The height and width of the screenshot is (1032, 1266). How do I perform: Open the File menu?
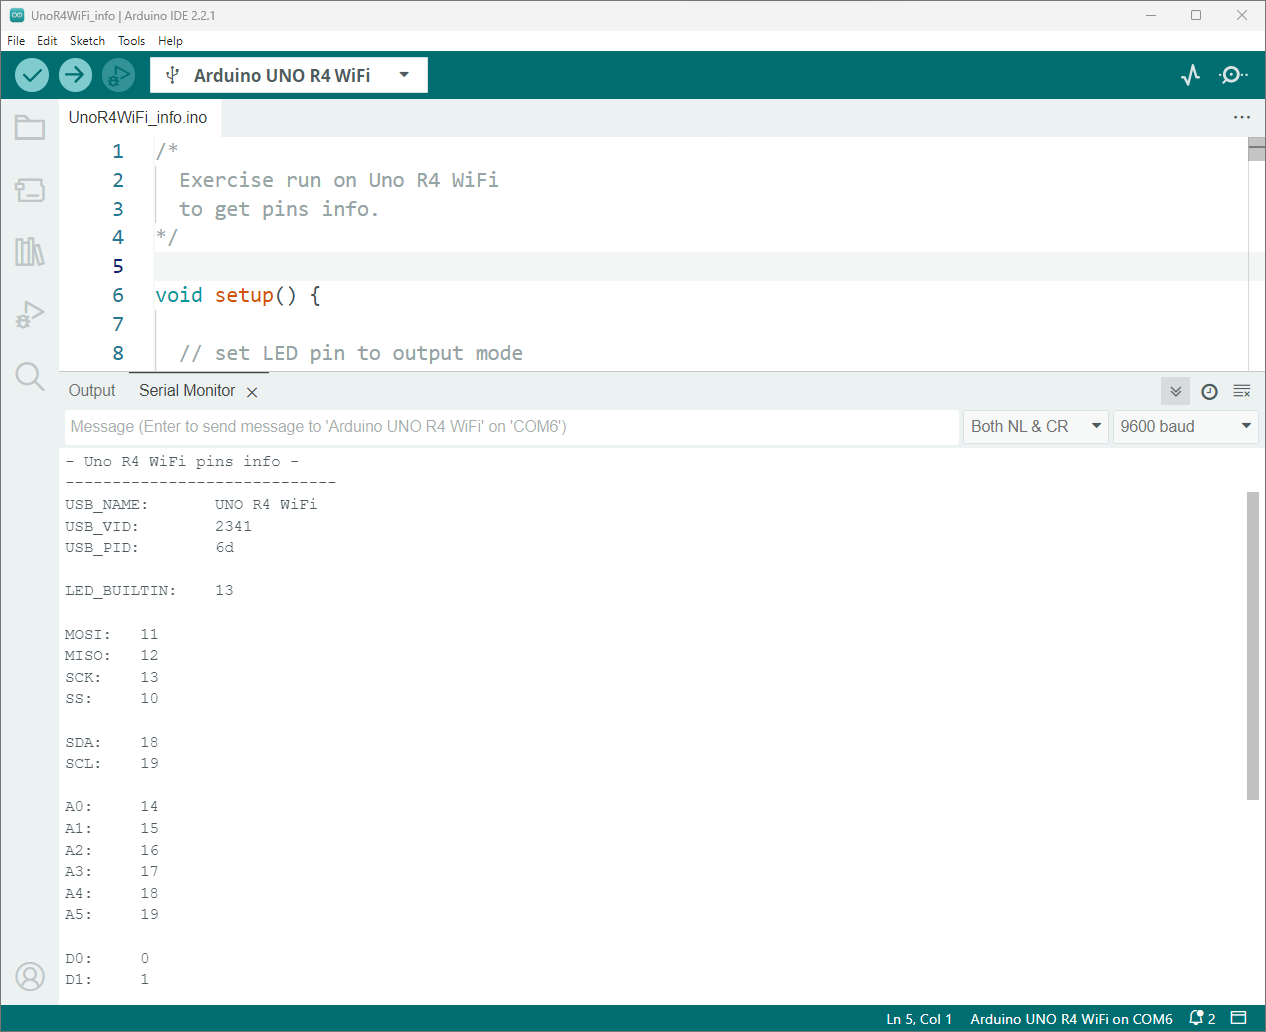(x=16, y=41)
